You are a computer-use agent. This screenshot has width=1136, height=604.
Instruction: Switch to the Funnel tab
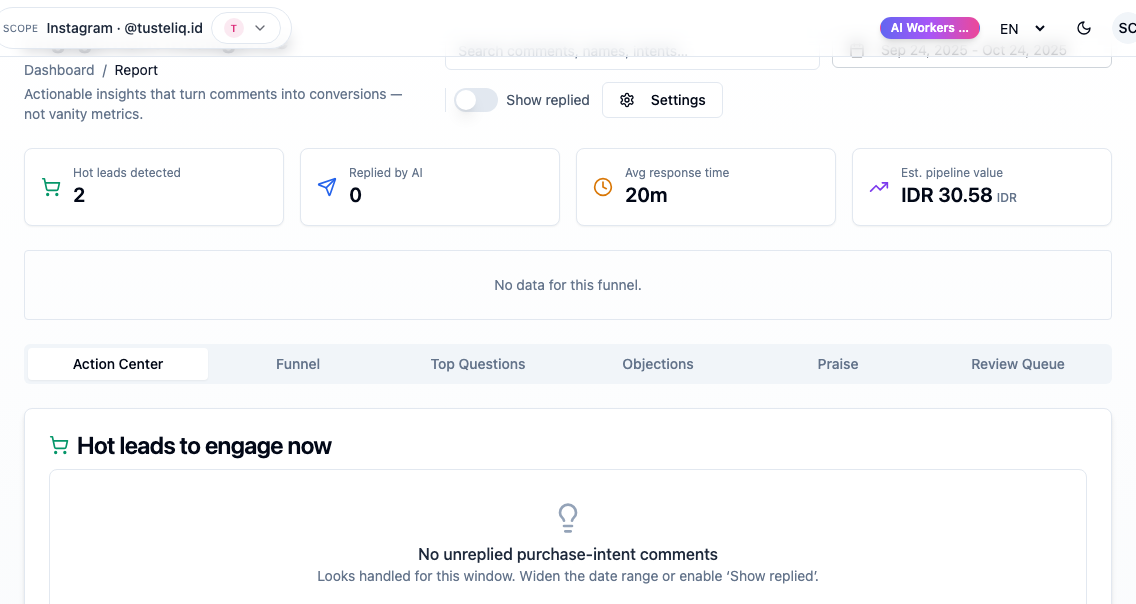coord(298,364)
